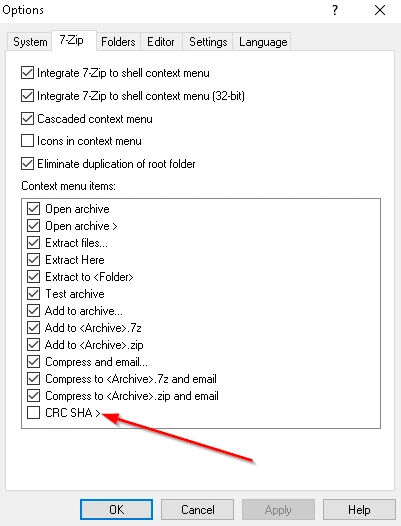Toggle Compress and email... checkbox
401x526 pixels.
34,362
